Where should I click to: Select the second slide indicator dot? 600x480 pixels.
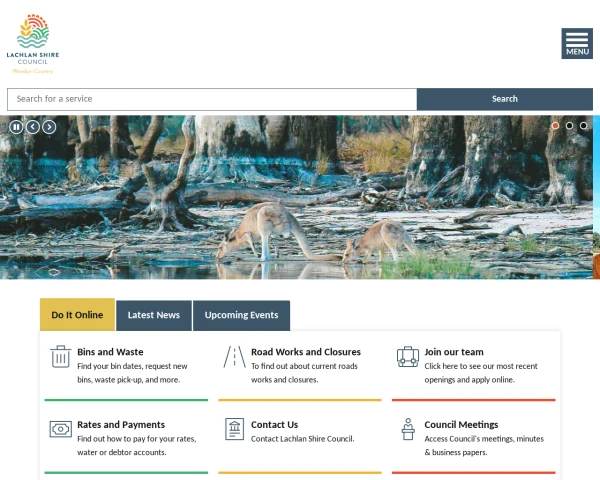pyautogui.click(x=569, y=126)
